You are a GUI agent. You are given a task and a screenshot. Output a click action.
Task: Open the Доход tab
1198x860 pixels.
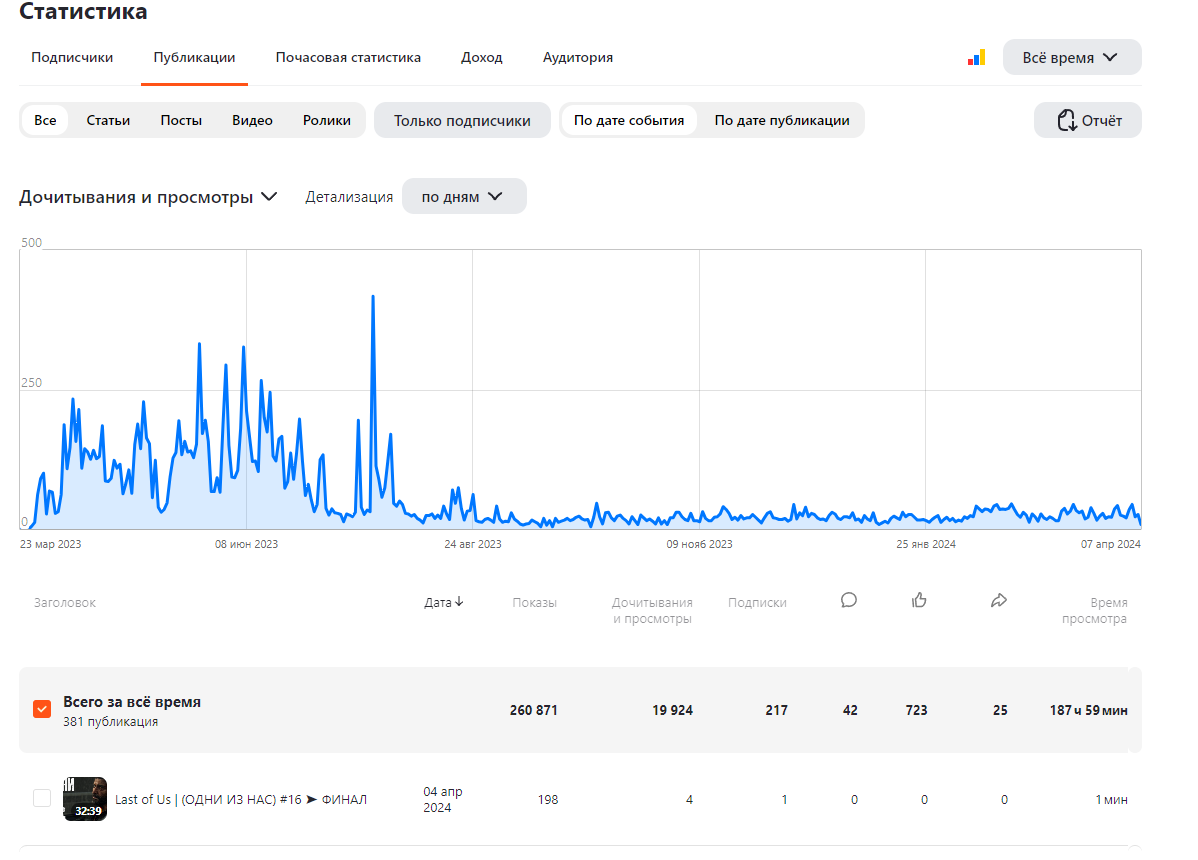(481, 57)
